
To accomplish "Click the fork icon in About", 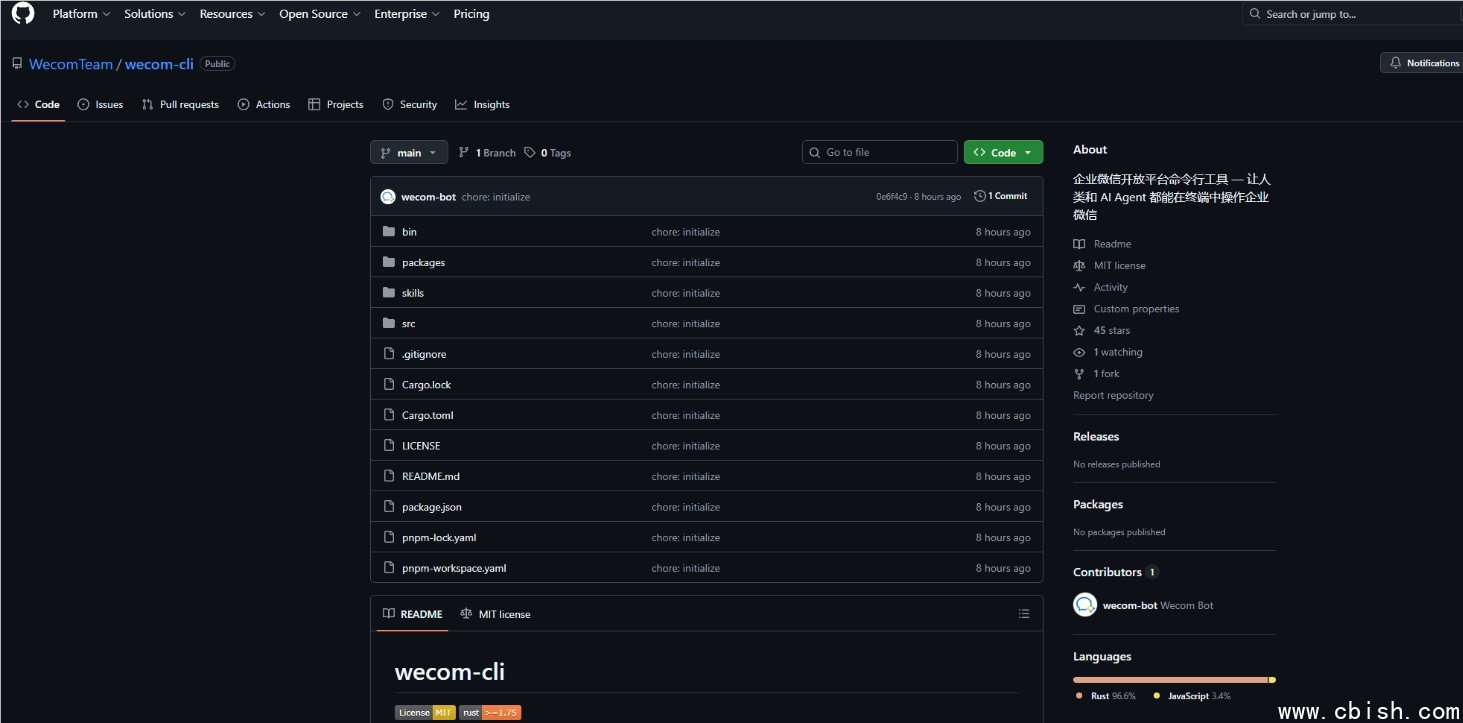I will click(x=1079, y=374).
